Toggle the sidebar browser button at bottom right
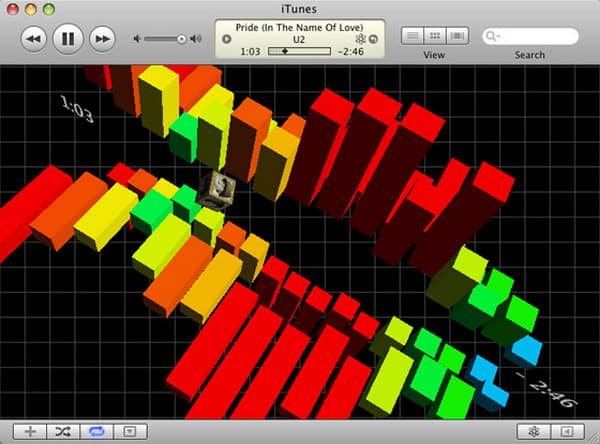The height and width of the screenshot is (444, 600). pos(567,432)
